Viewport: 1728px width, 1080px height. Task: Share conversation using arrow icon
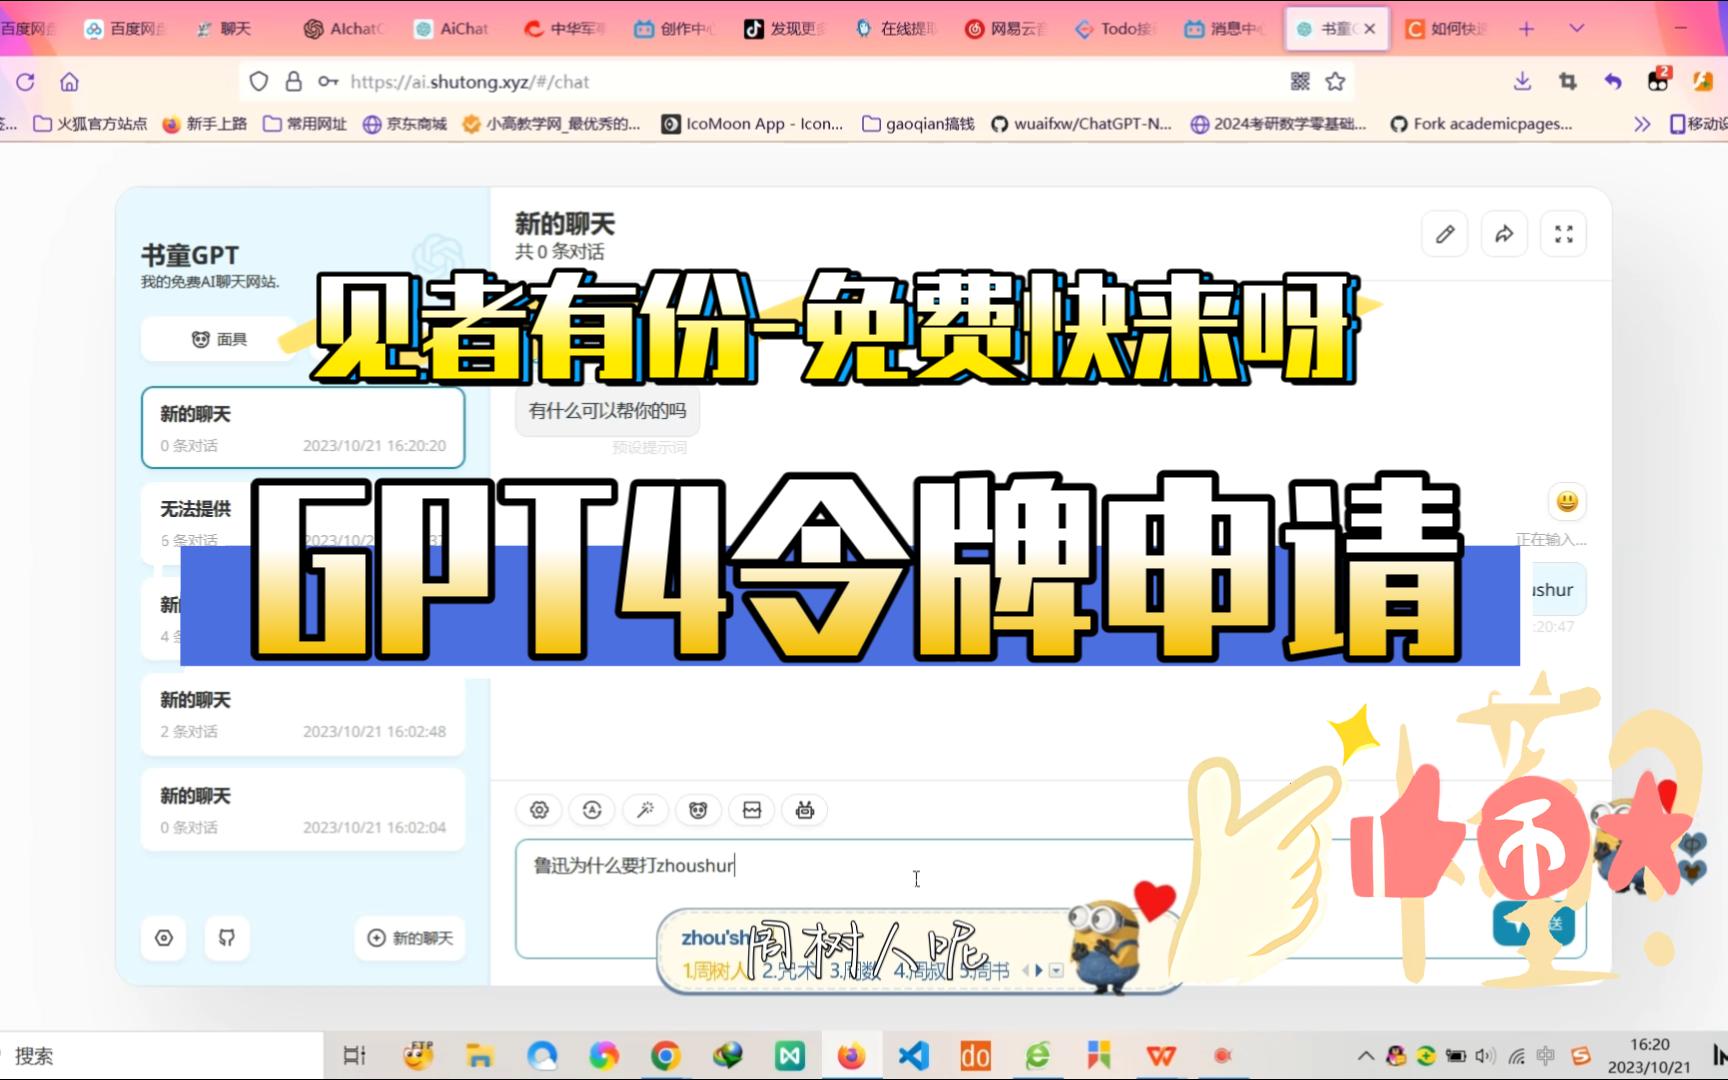(x=1504, y=234)
